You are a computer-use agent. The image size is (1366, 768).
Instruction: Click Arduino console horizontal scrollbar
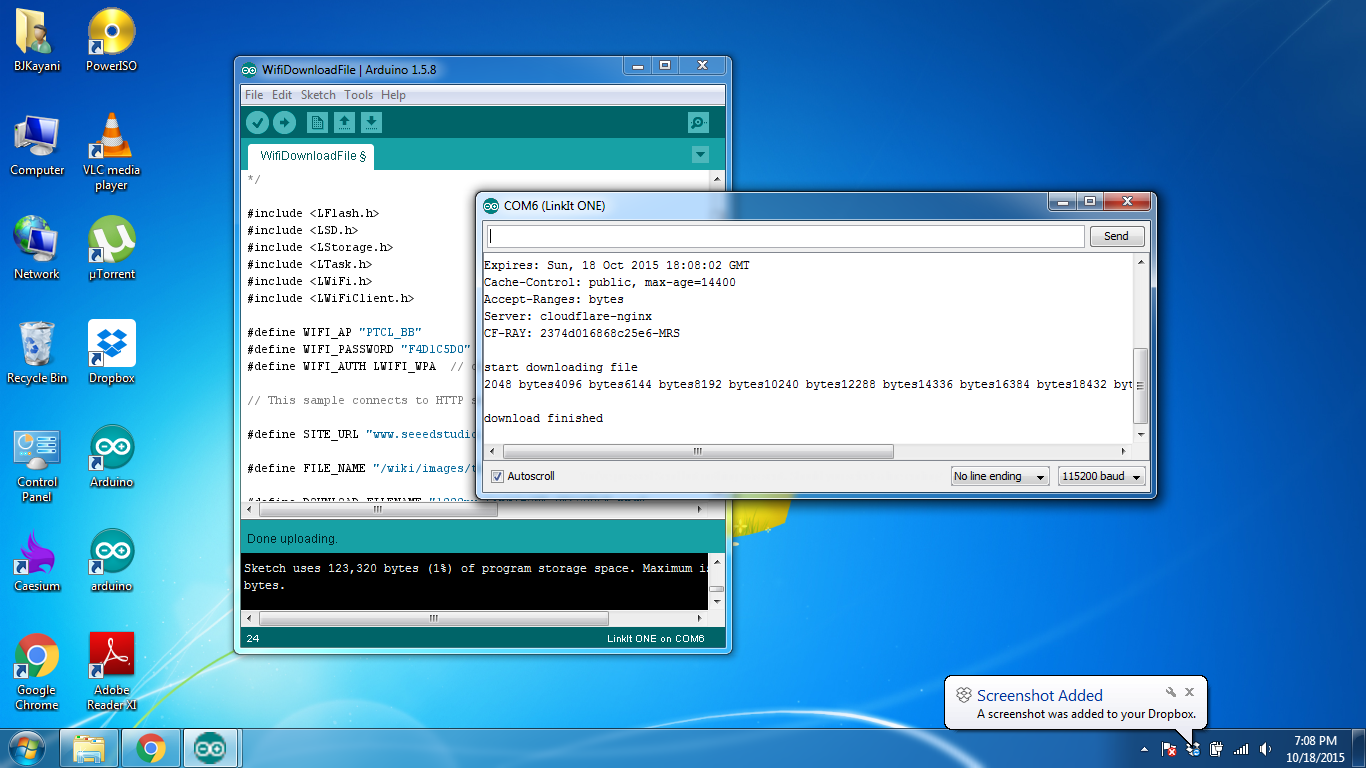coord(476,618)
